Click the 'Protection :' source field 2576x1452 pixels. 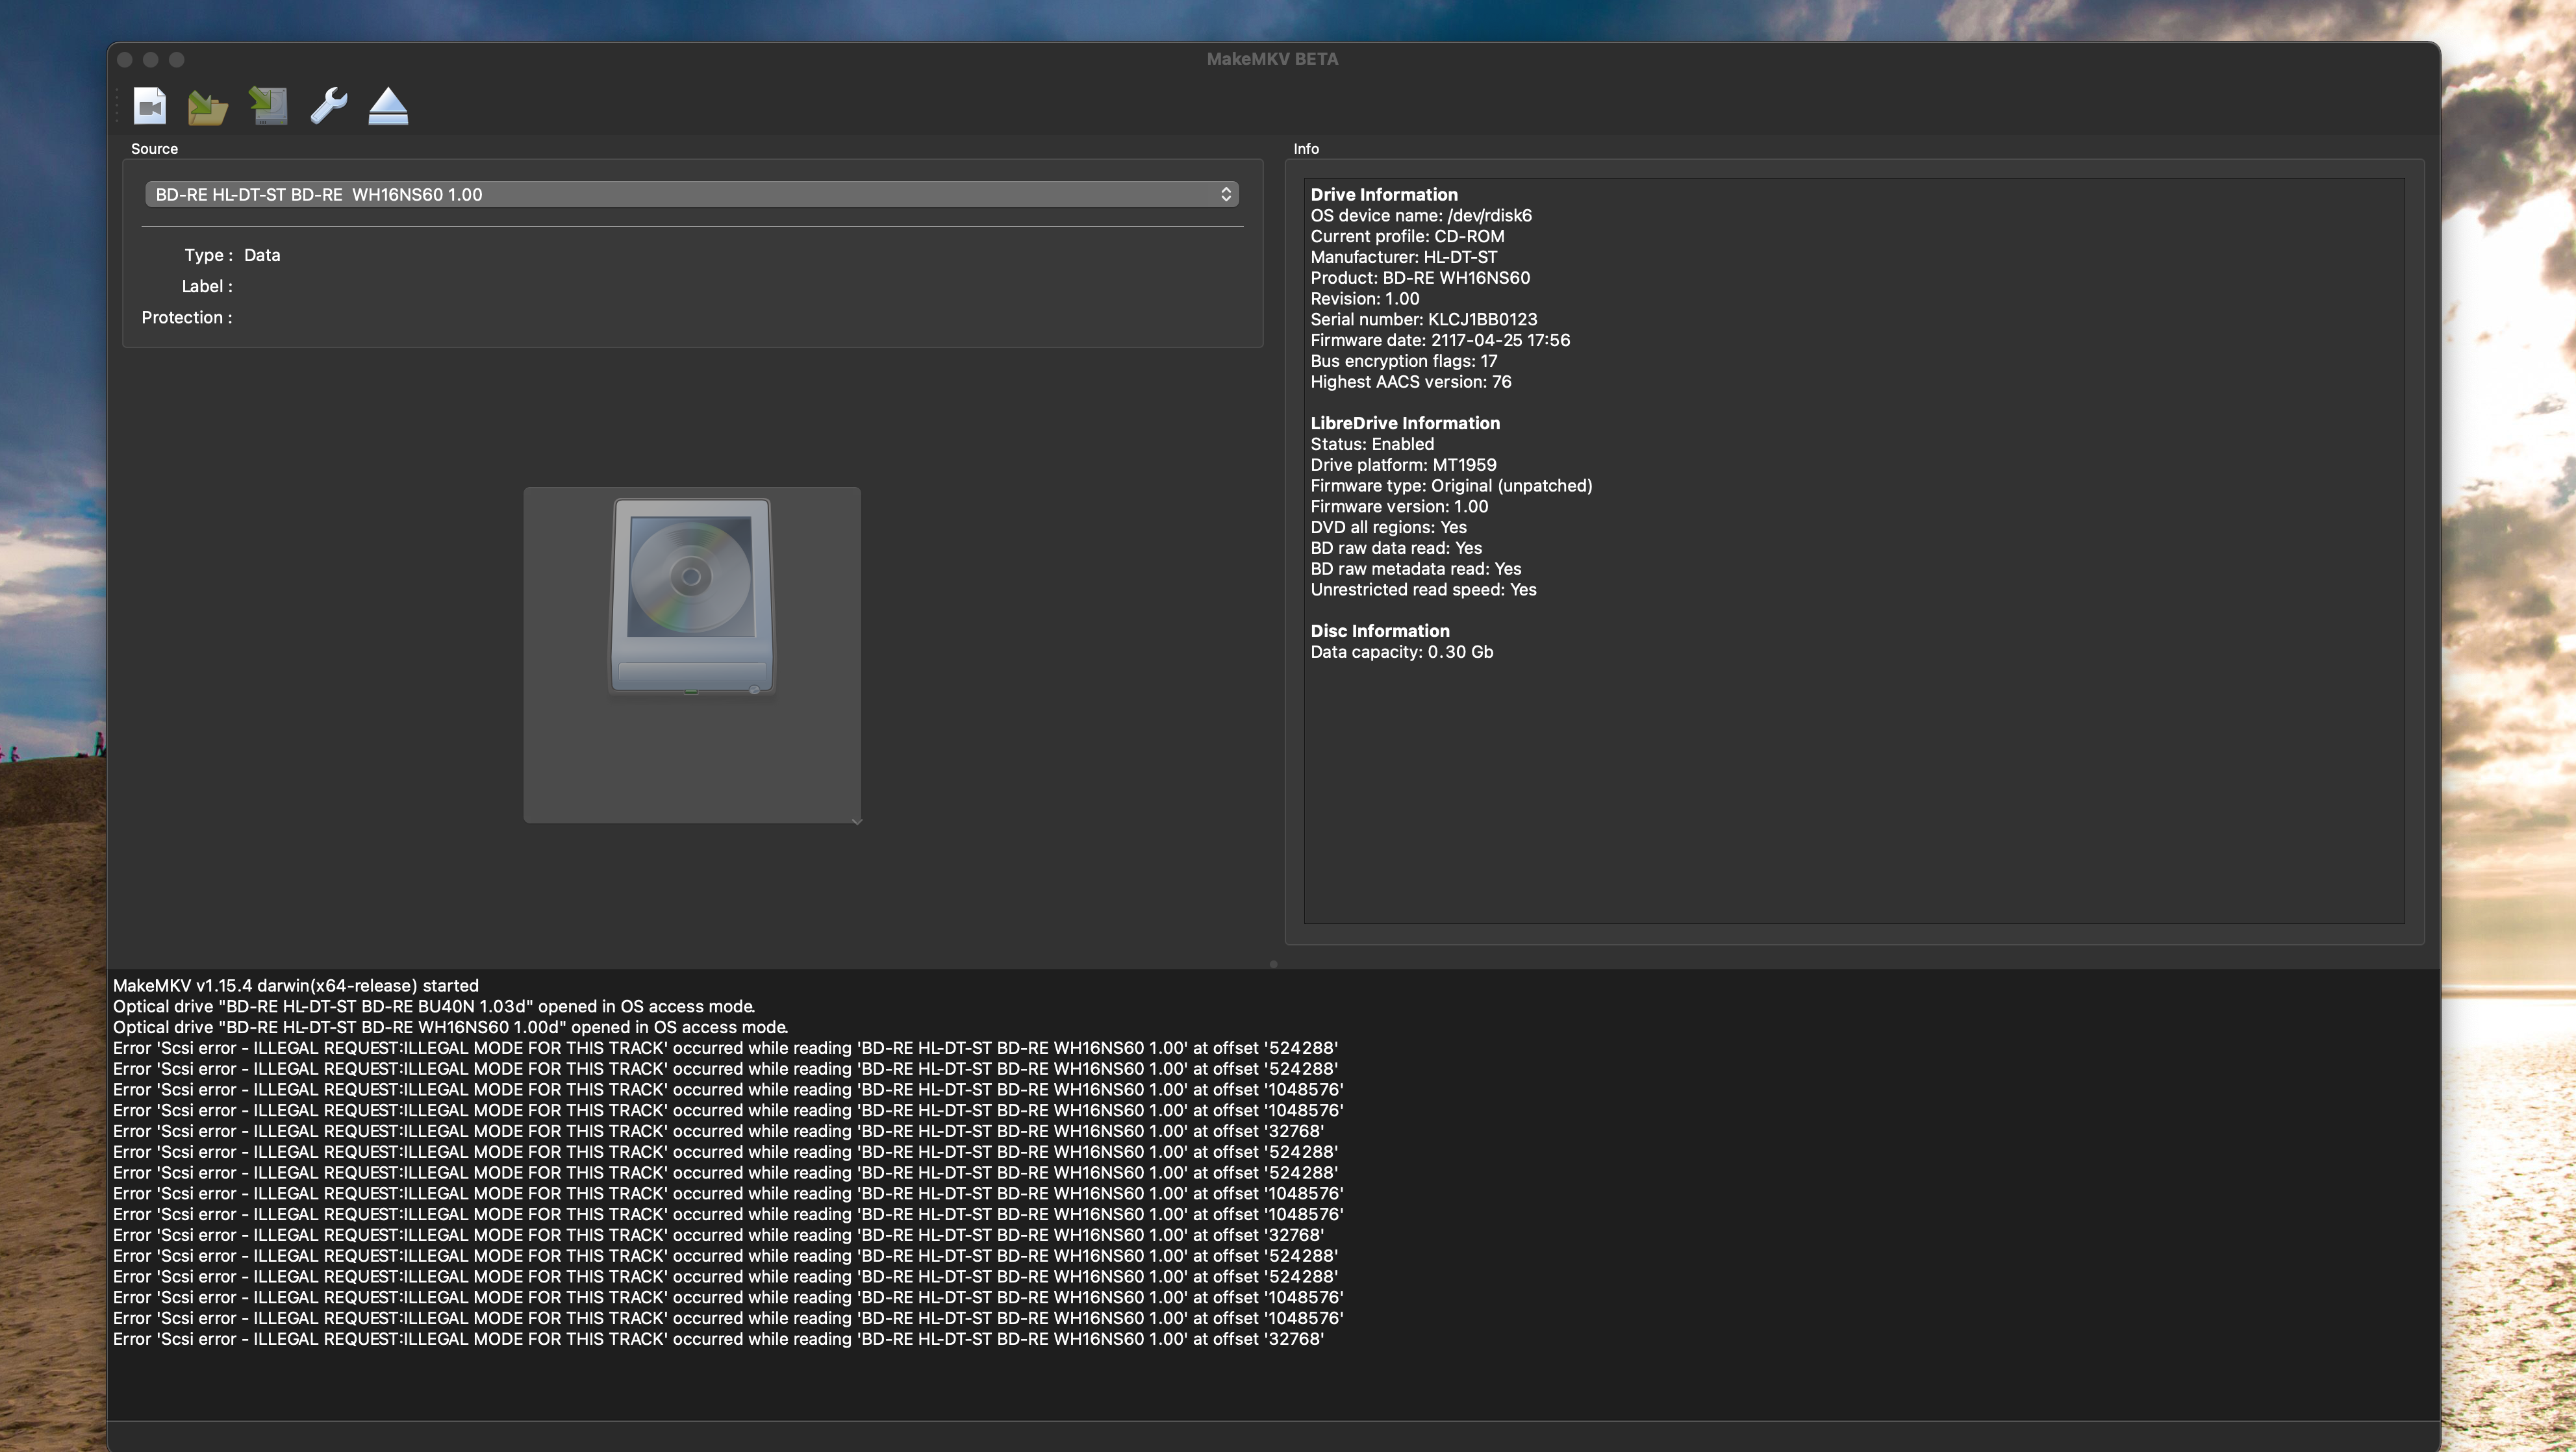(187, 318)
